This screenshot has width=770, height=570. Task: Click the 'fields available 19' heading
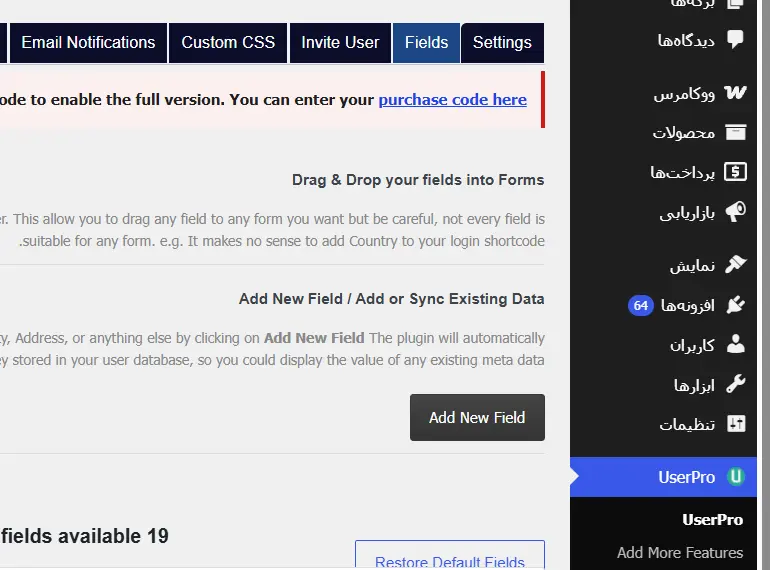tap(84, 536)
